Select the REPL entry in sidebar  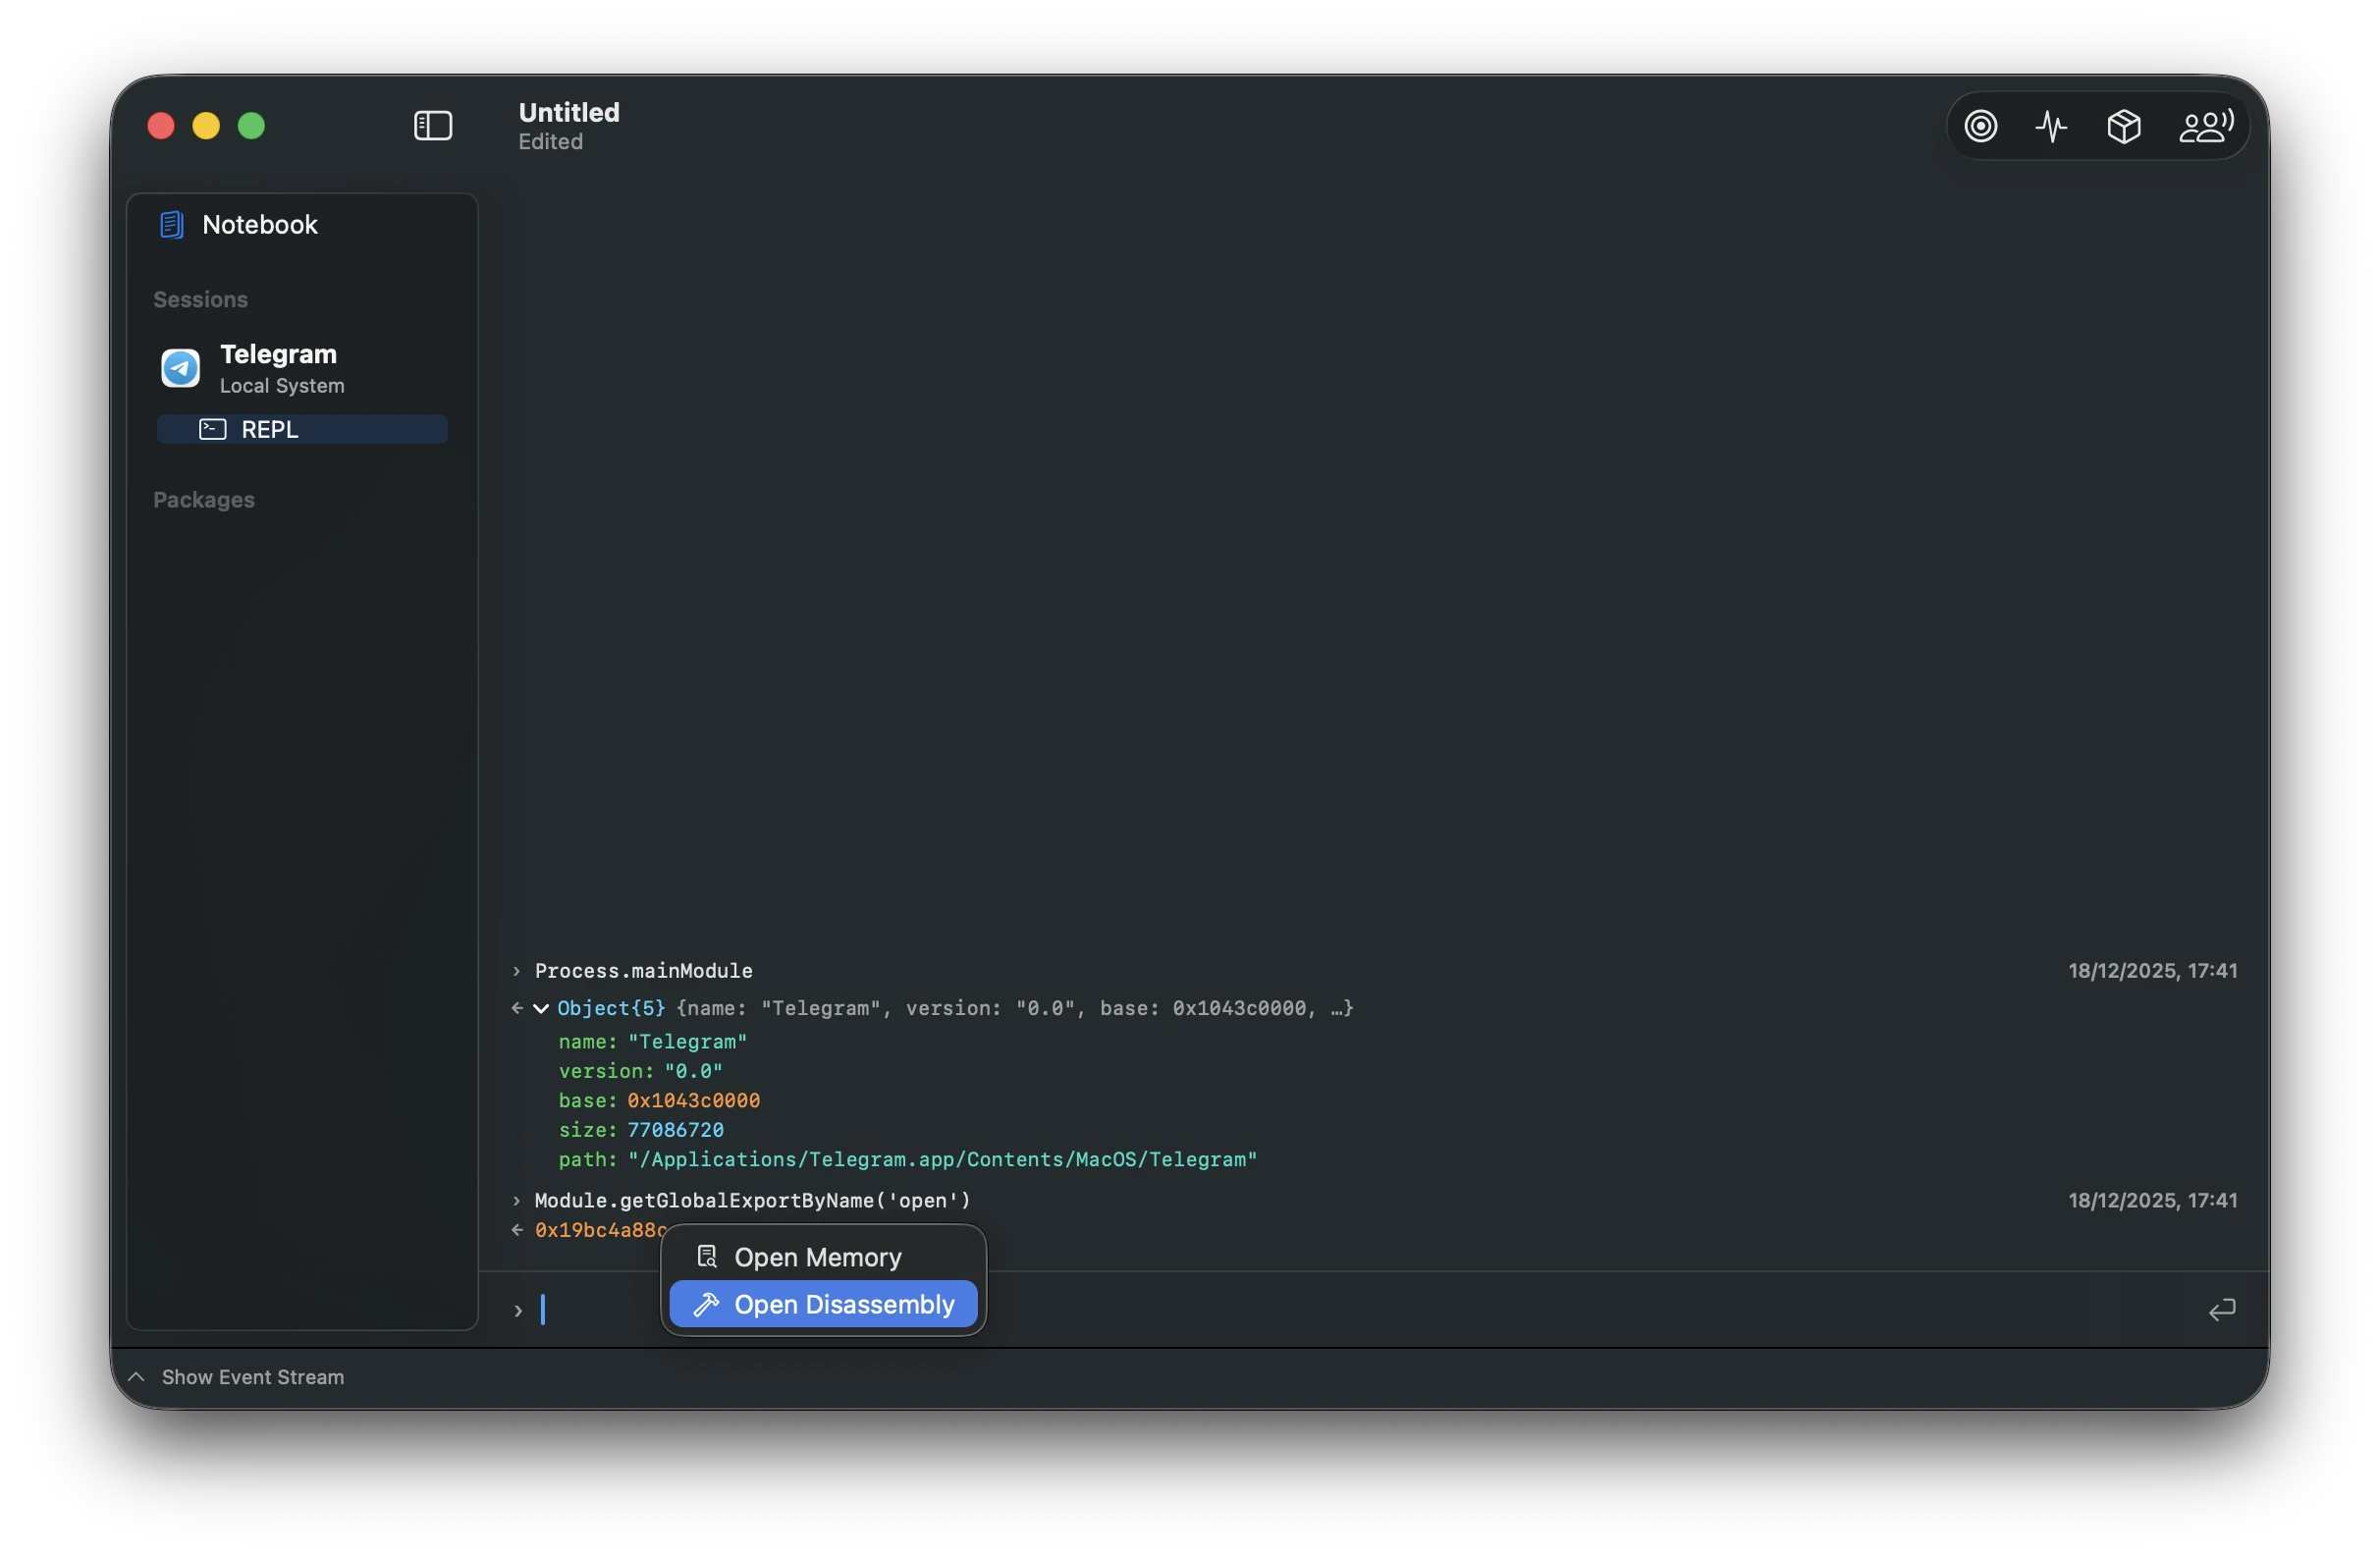(x=302, y=430)
